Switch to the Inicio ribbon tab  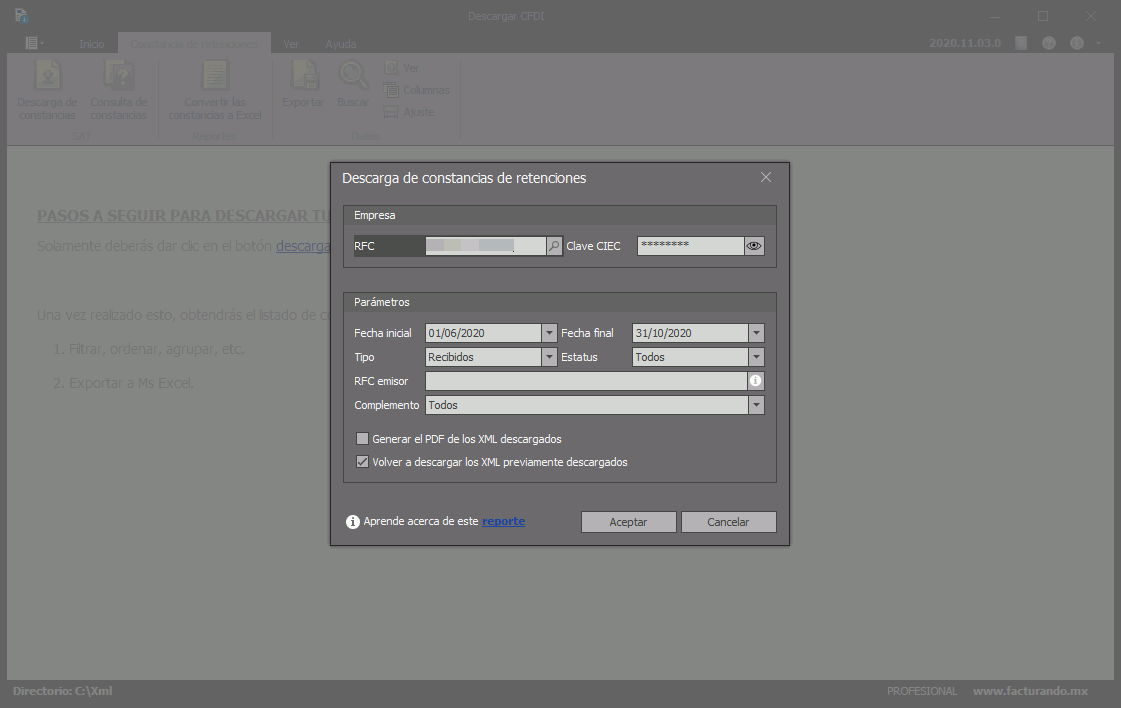(x=92, y=44)
